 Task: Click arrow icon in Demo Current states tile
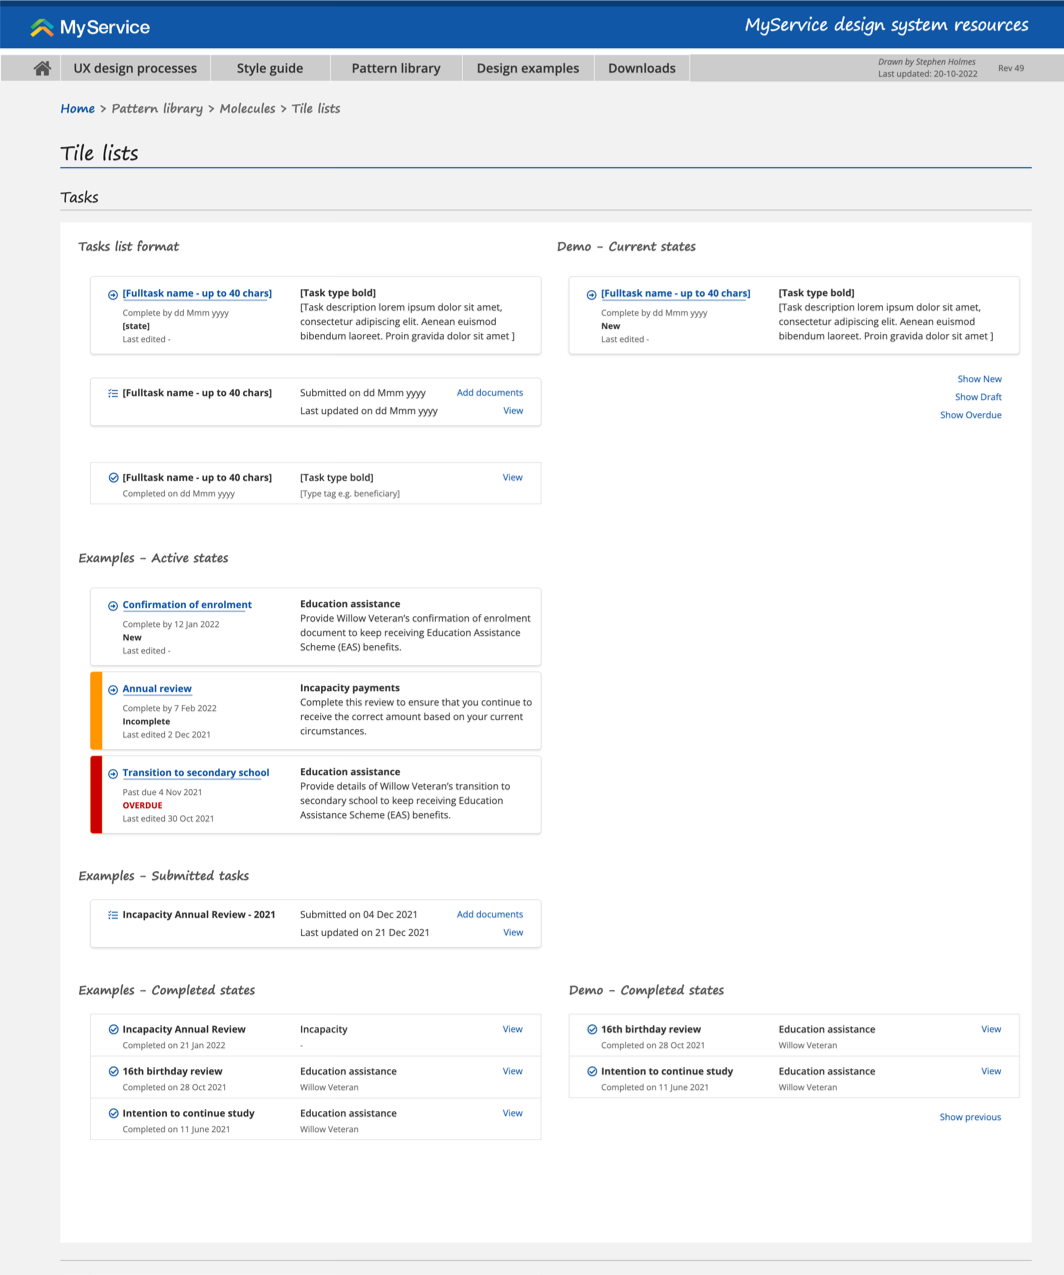pyautogui.click(x=592, y=295)
